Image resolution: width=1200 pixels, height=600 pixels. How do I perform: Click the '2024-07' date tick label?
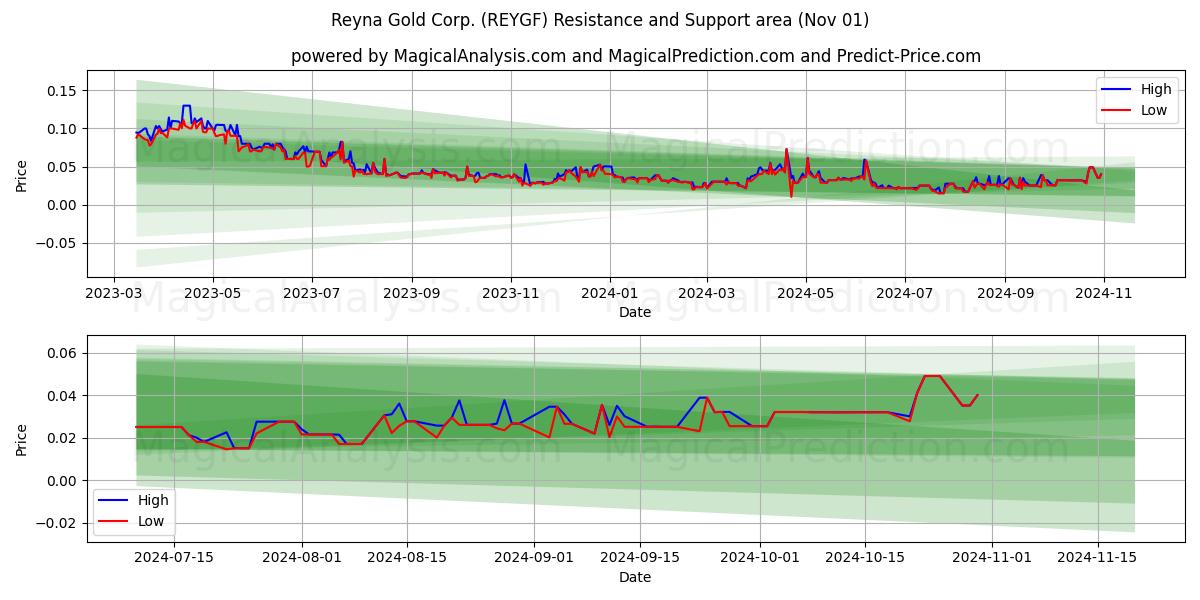(905, 294)
